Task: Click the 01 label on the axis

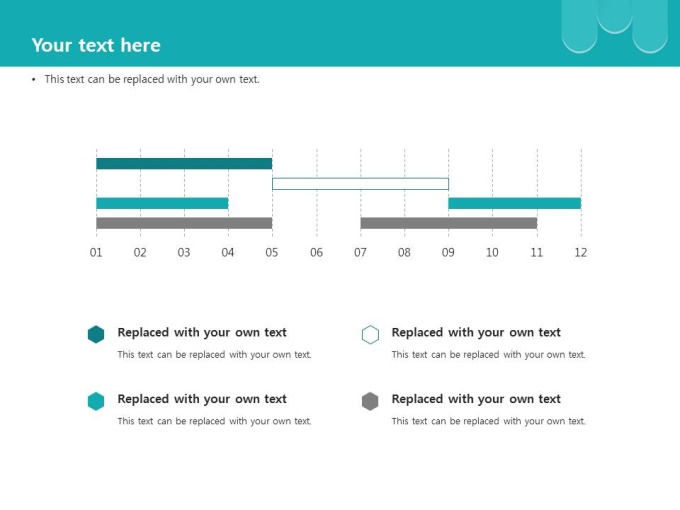Action: [96, 253]
